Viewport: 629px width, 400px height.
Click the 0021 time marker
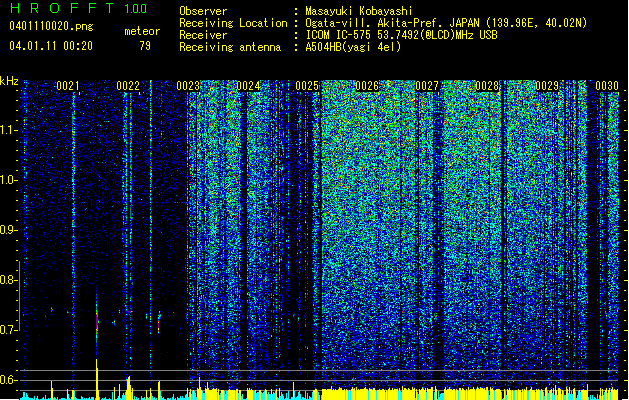(67, 86)
